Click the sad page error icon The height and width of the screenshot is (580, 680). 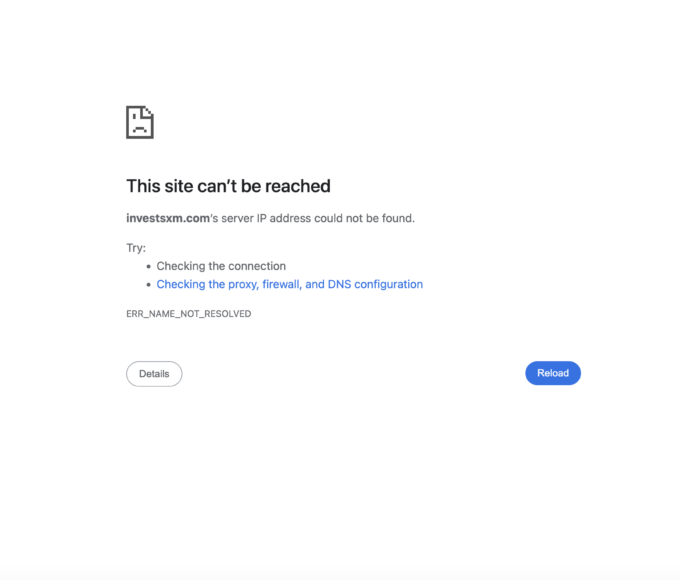pos(140,122)
